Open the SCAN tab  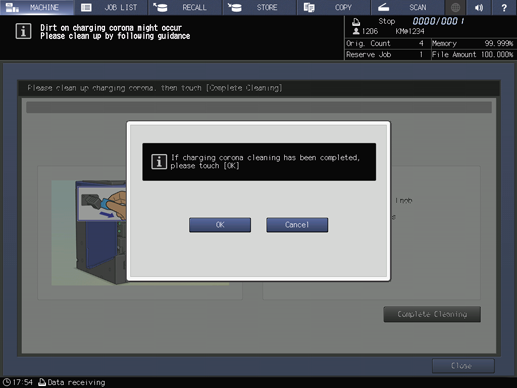[408, 7]
